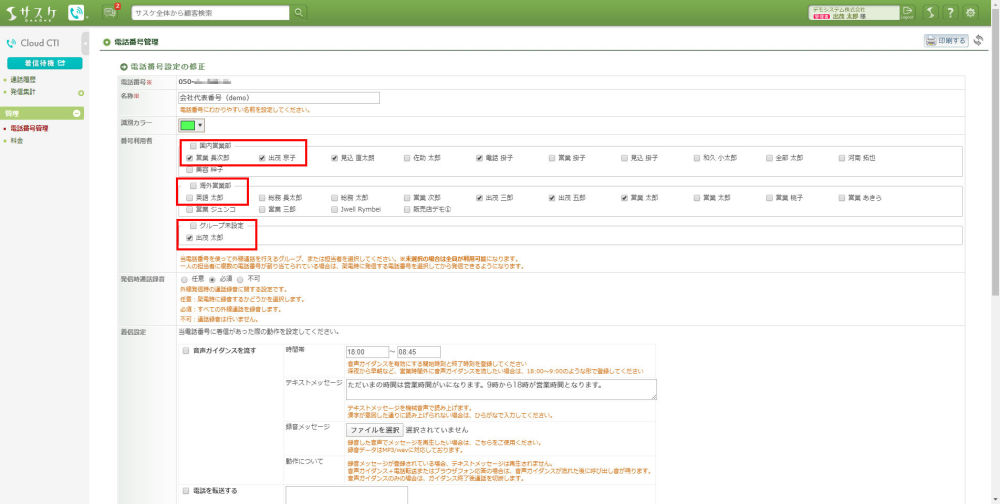
Task: Open 通話履歴 in the sidebar
Action: [x=23, y=79]
